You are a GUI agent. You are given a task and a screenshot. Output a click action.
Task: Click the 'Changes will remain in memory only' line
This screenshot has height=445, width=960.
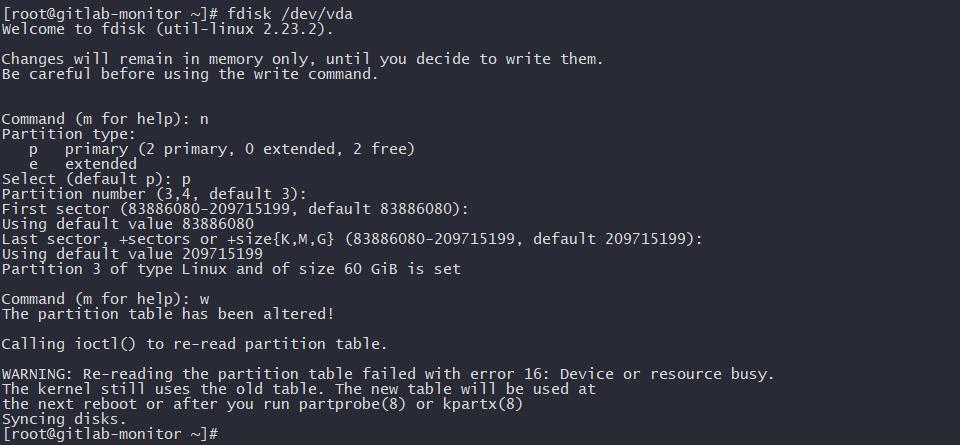click(302, 59)
